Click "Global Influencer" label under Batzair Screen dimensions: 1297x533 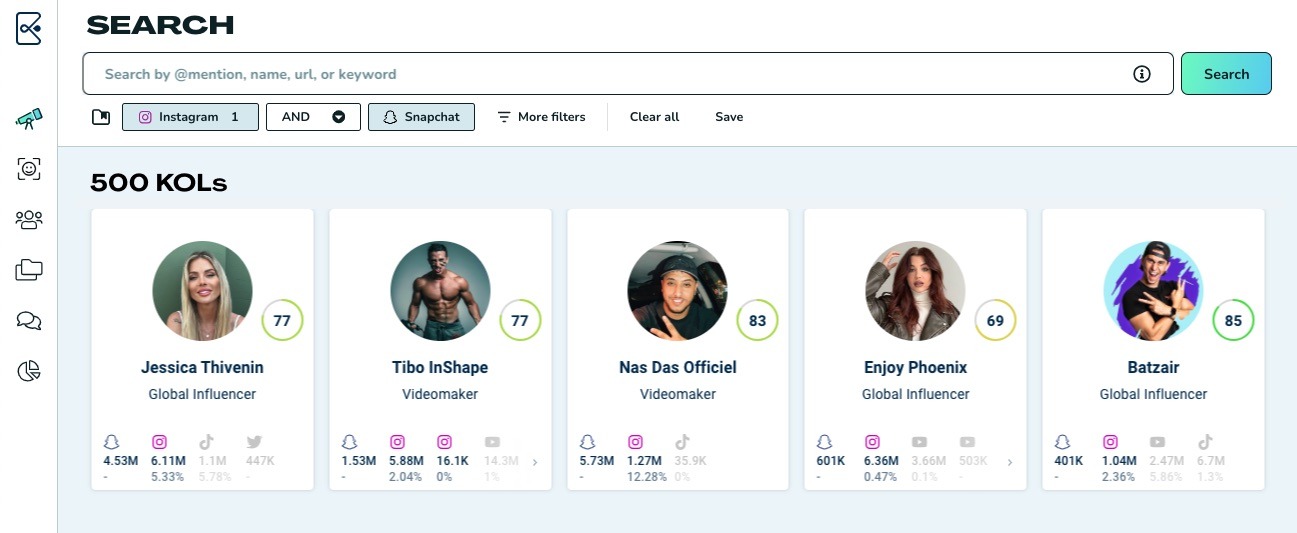pyautogui.click(x=1153, y=394)
